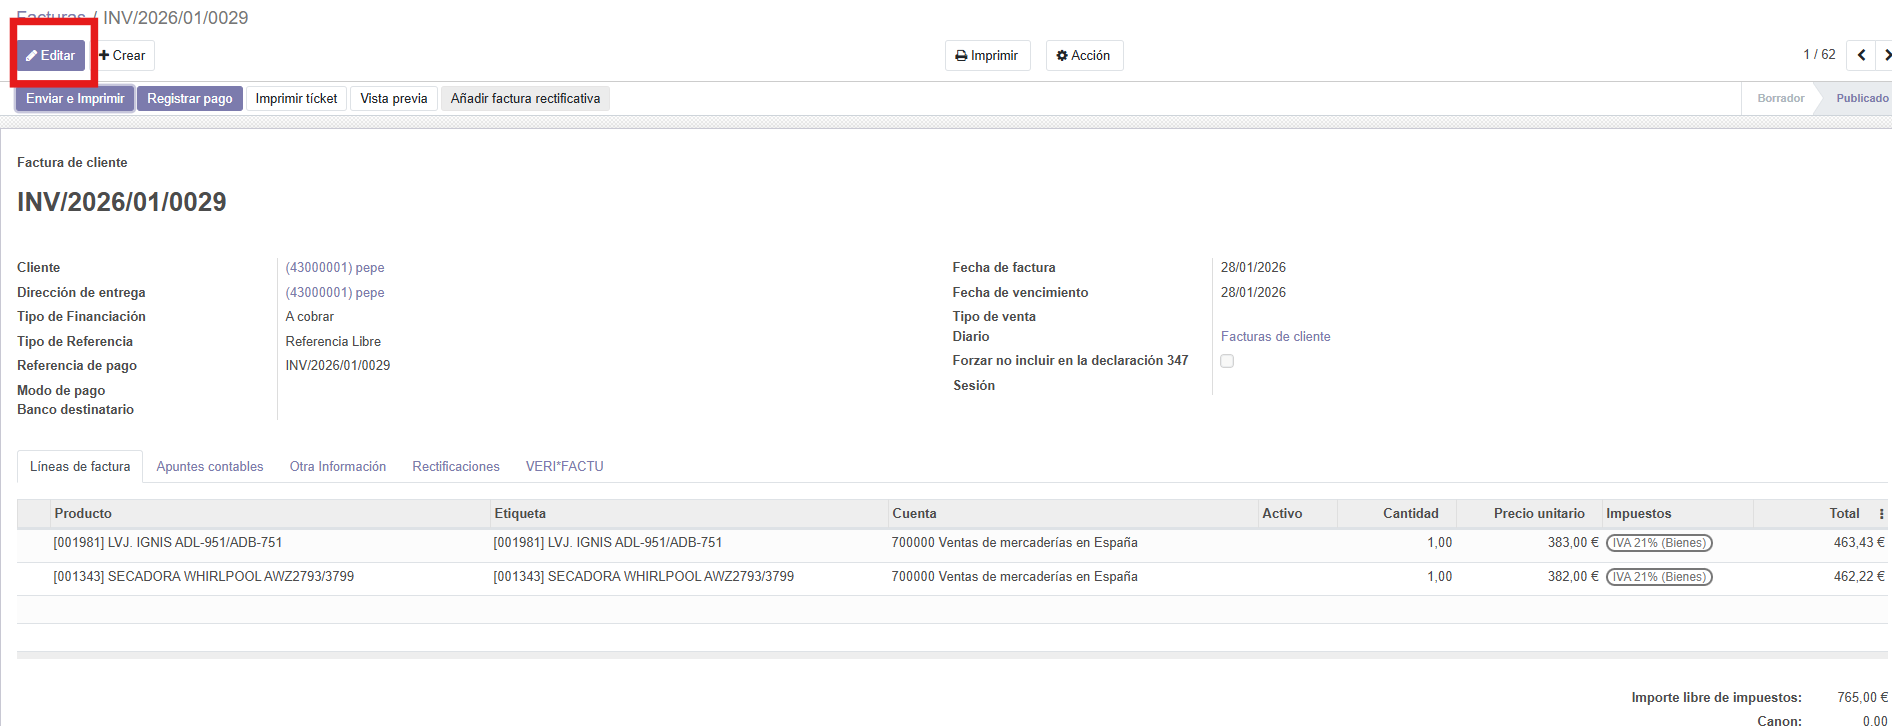Switch to Otra Información tab
The image size is (1892, 726).
coord(338,467)
